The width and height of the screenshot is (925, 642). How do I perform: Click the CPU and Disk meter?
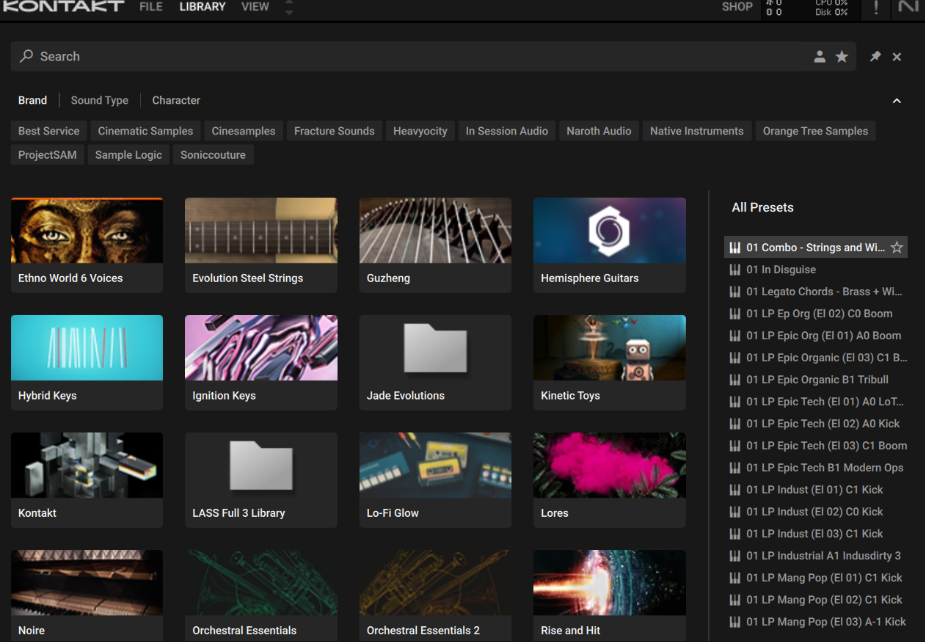point(831,7)
